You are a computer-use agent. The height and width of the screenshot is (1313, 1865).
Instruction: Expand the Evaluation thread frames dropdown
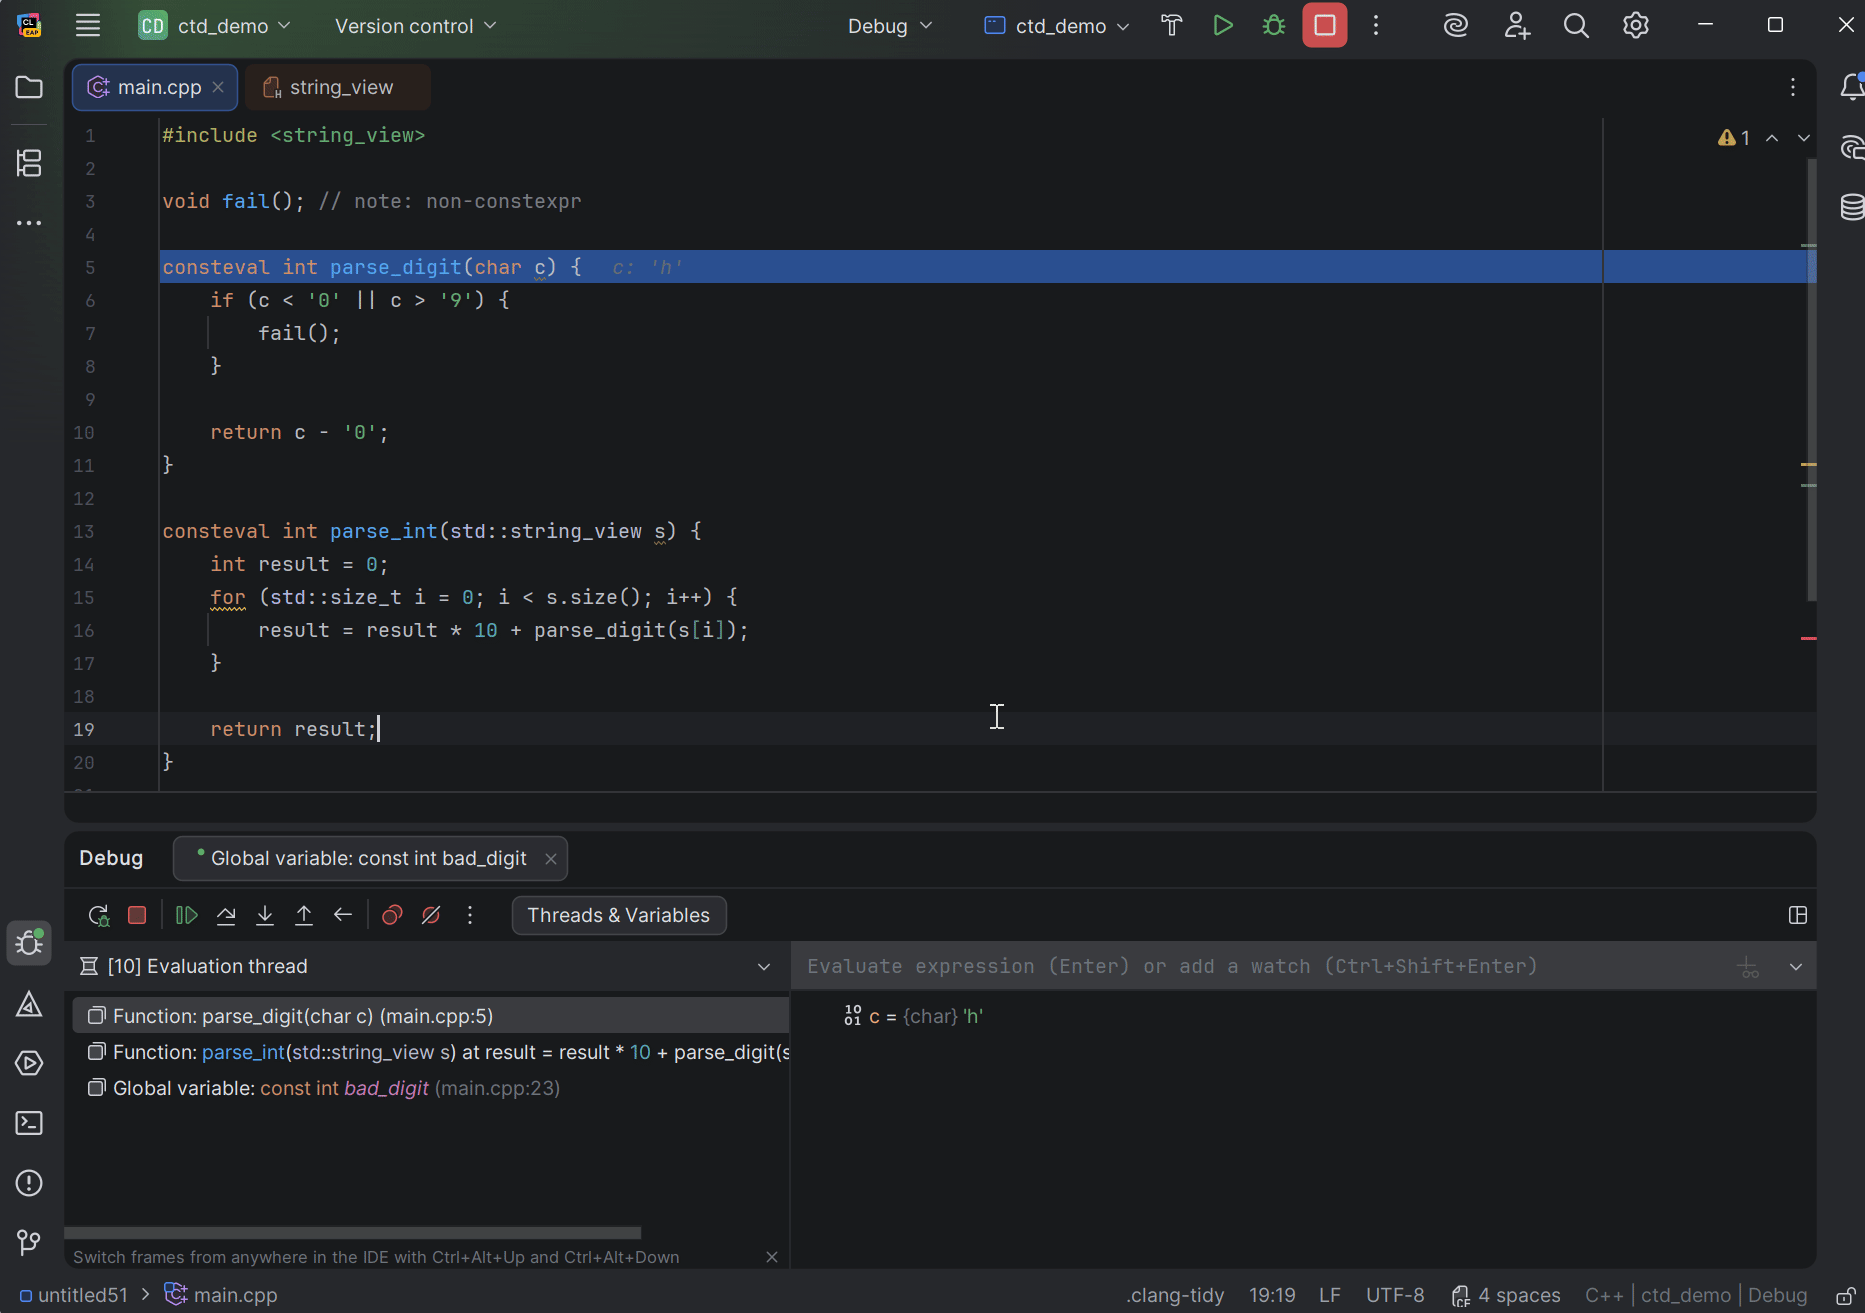point(764,966)
